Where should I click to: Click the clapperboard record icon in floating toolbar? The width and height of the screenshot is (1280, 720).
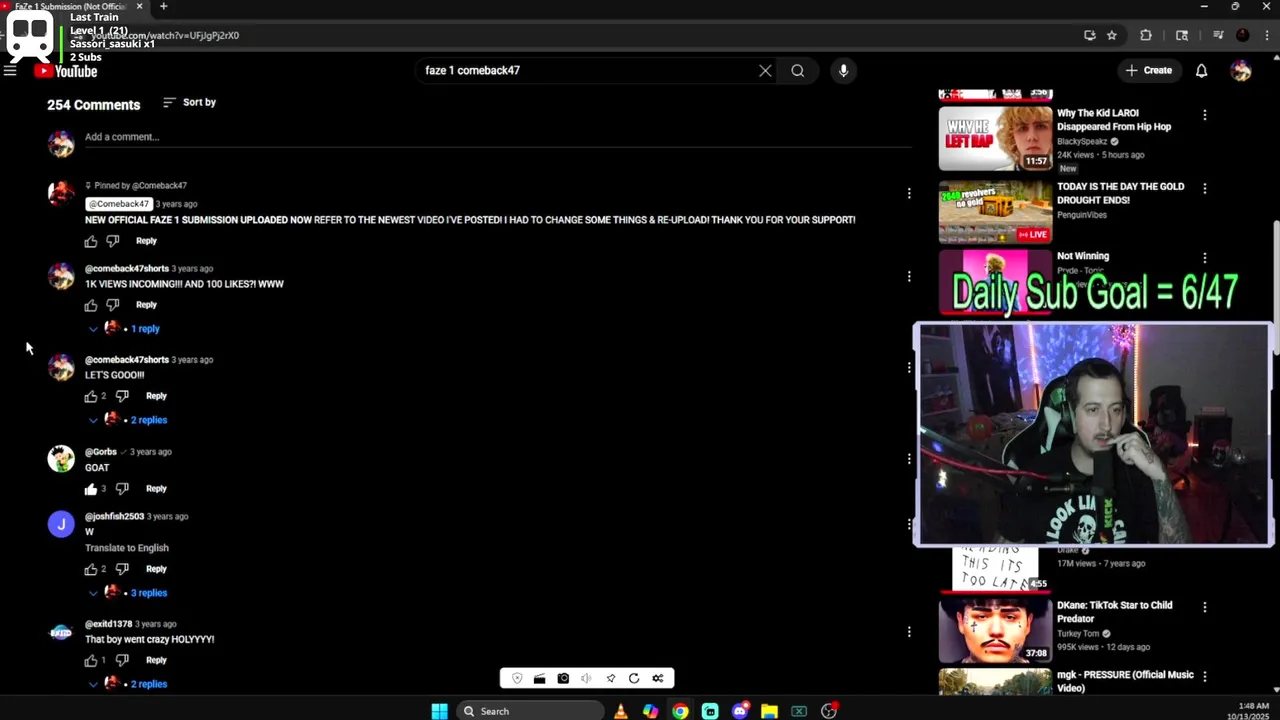[539, 678]
